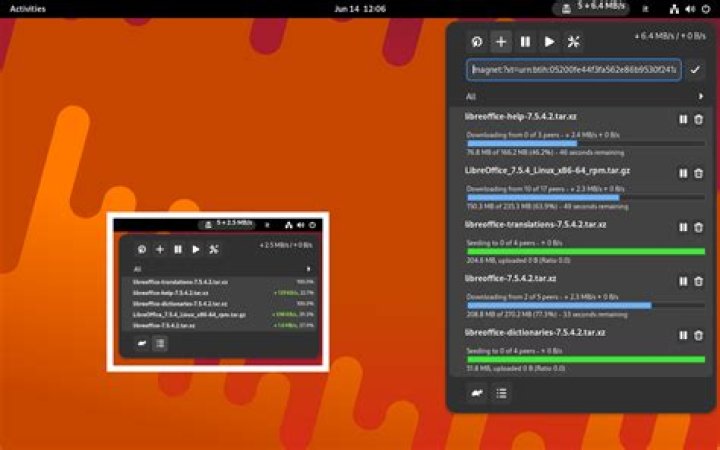Screen dimensions: 720x450
Task: Click the '204.8 MB, uploaded 0 B' line
Action: (x=518, y=260)
